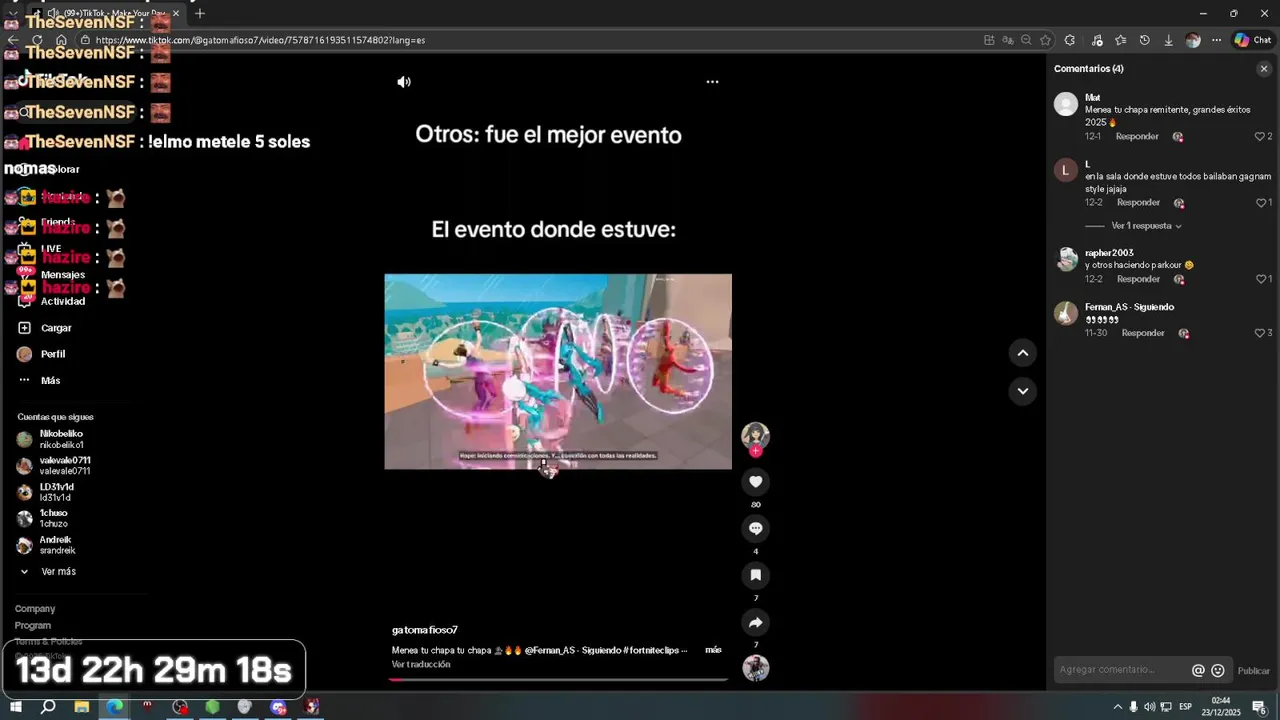Close the TikTok browser tab

tap(176, 13)
